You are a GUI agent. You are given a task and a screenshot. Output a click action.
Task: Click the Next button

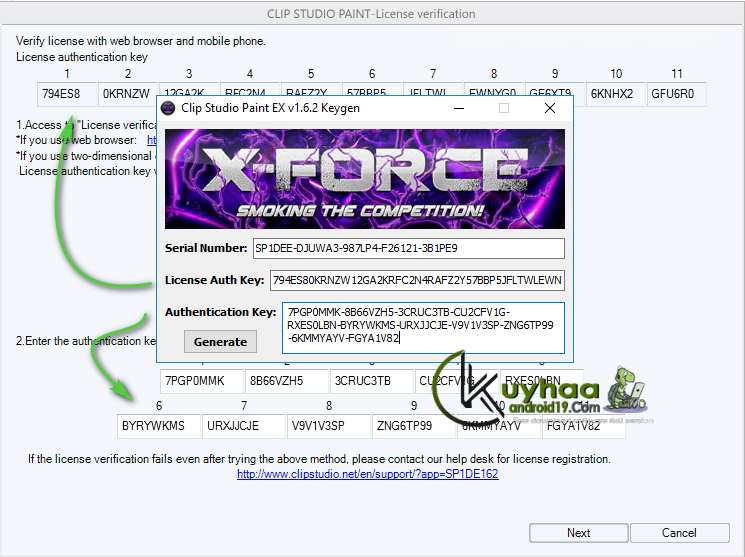point(579,533)
